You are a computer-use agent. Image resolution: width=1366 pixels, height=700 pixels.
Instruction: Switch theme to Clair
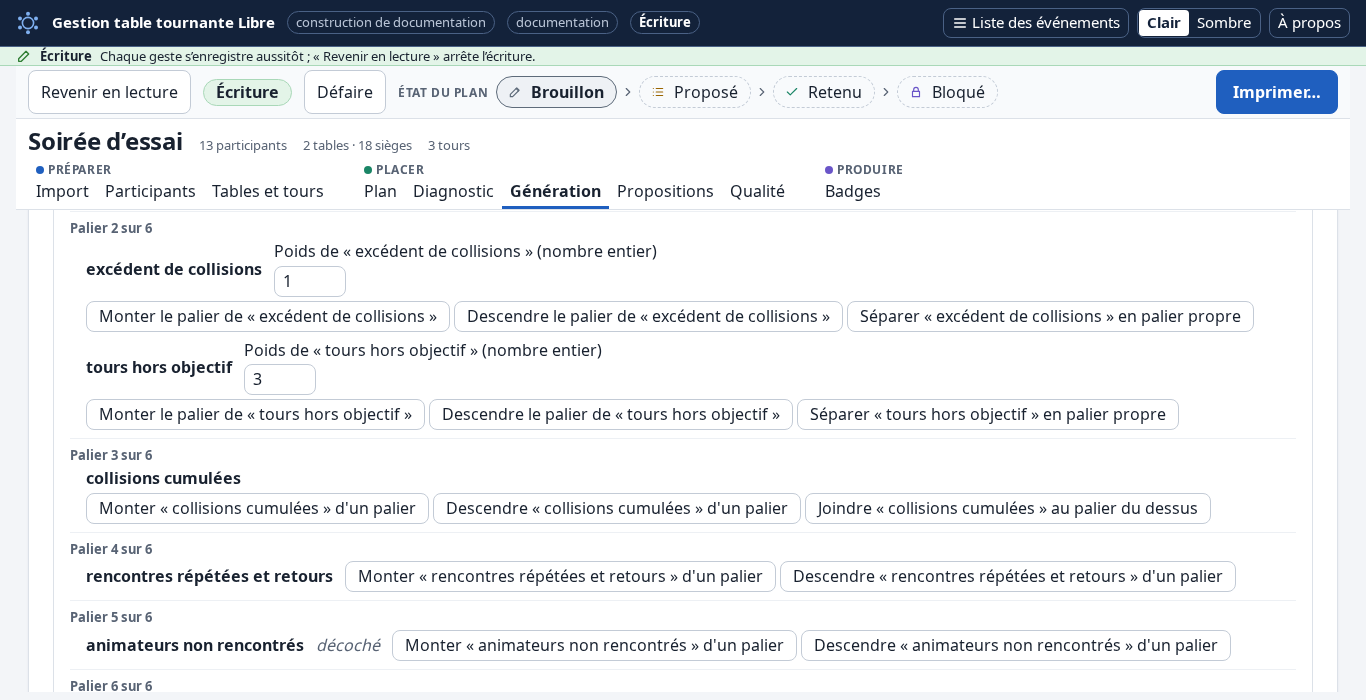[x=1164, y=23]
